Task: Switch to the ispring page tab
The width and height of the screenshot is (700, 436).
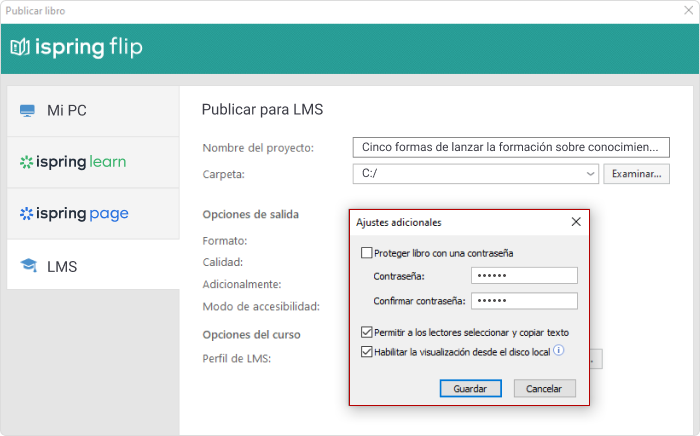Action: [x=93, y=214]
